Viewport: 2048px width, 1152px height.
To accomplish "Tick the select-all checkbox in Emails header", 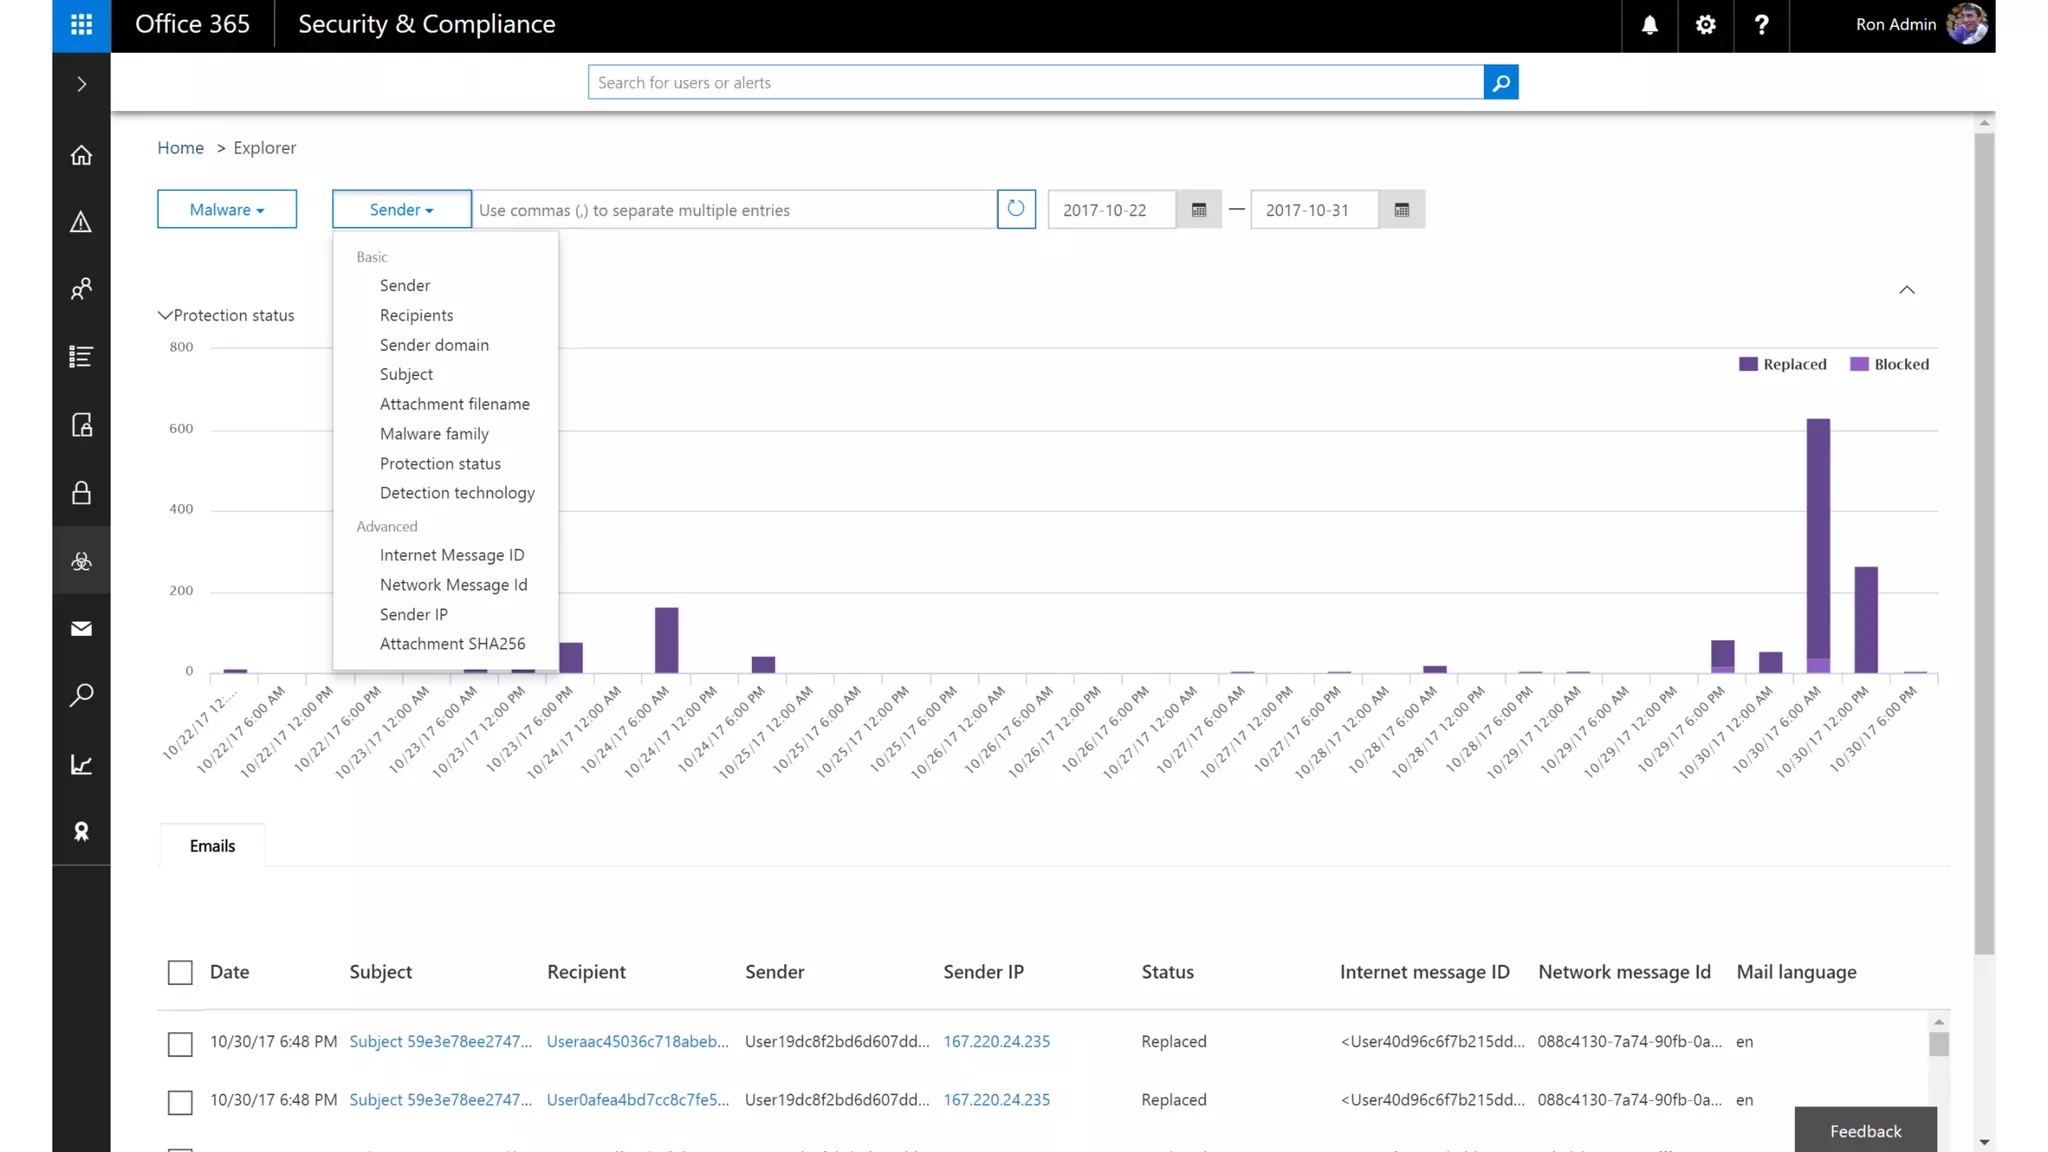I will point(180,972).
